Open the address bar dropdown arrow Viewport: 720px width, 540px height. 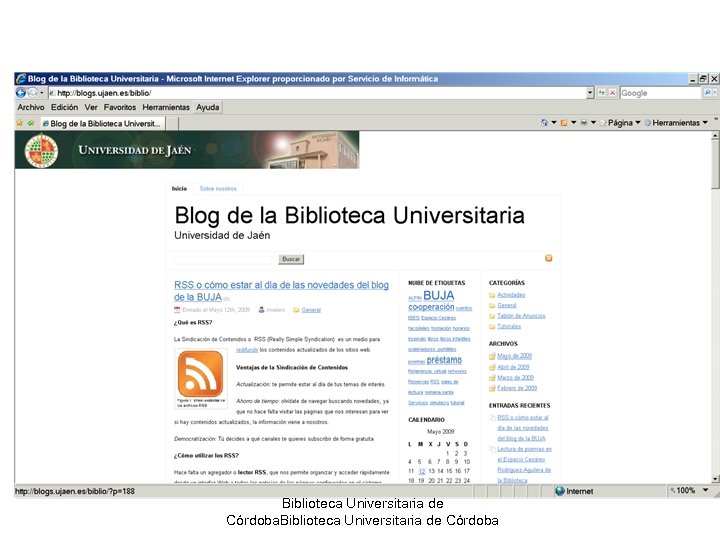pyautogui.click(x=590, y=93)
